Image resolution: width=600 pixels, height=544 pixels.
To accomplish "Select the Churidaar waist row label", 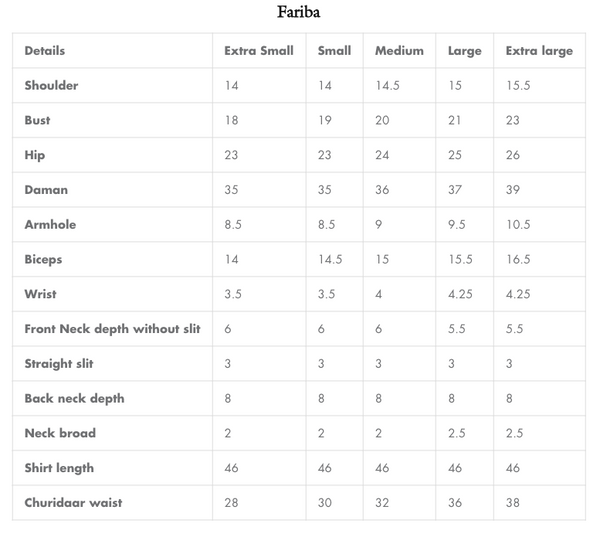I will pyautogui.click(x=73, y=502).
